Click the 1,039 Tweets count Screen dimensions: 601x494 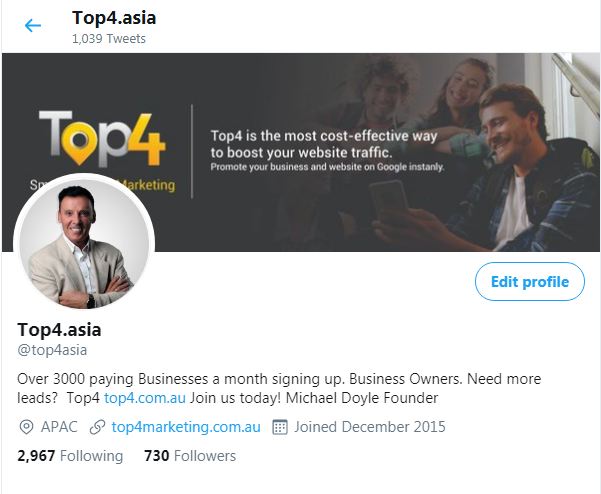tap(109, 39)
